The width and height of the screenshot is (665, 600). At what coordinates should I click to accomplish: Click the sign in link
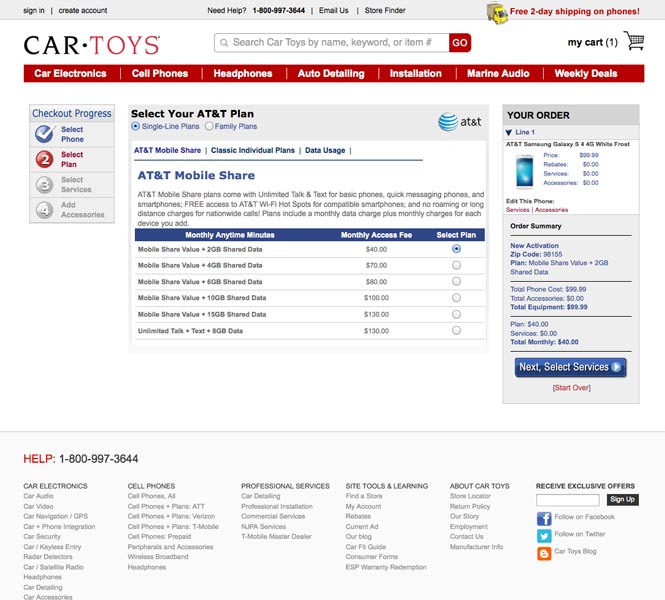34,10
